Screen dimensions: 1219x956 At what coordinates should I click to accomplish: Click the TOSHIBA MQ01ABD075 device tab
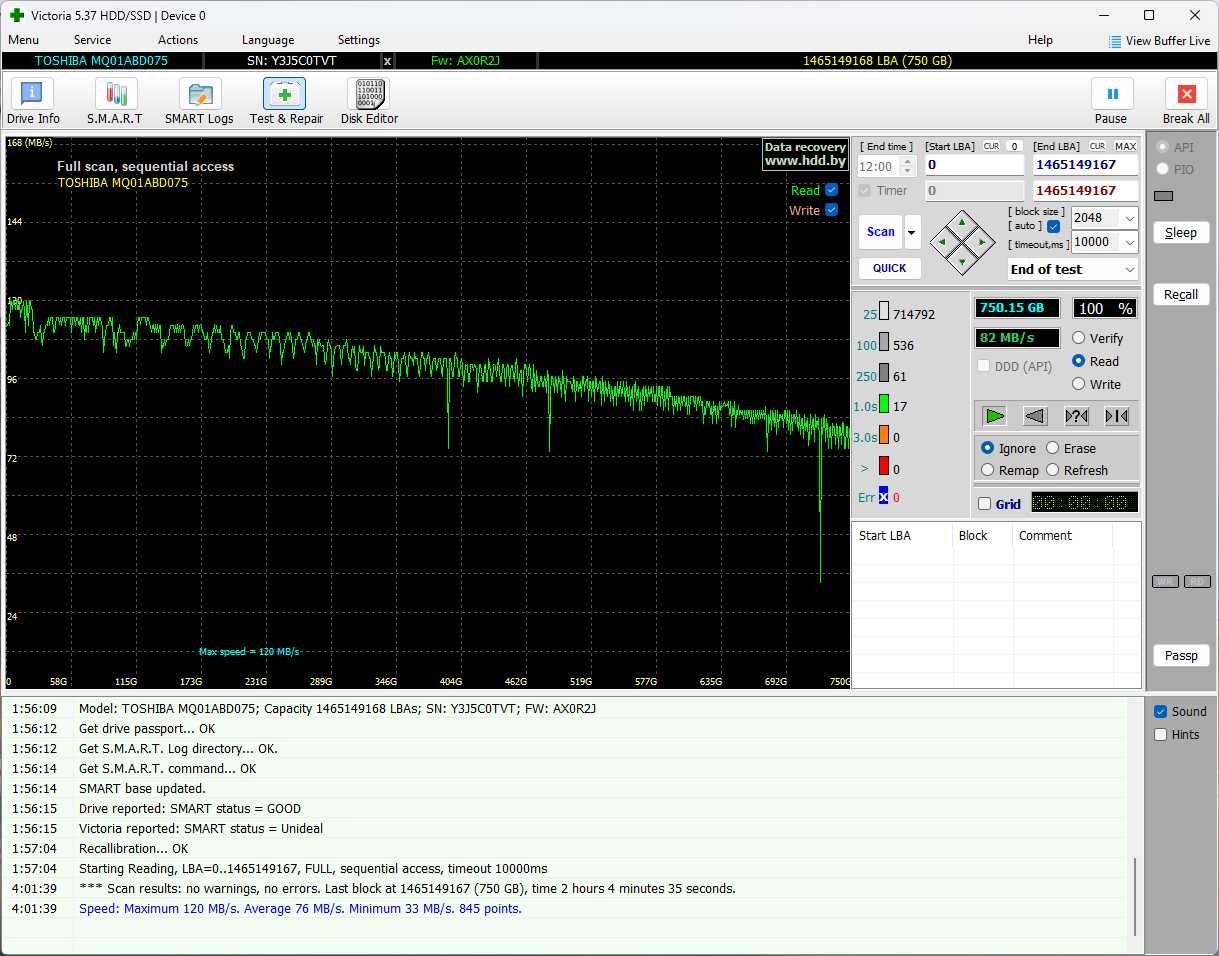[x=101, y=61]
